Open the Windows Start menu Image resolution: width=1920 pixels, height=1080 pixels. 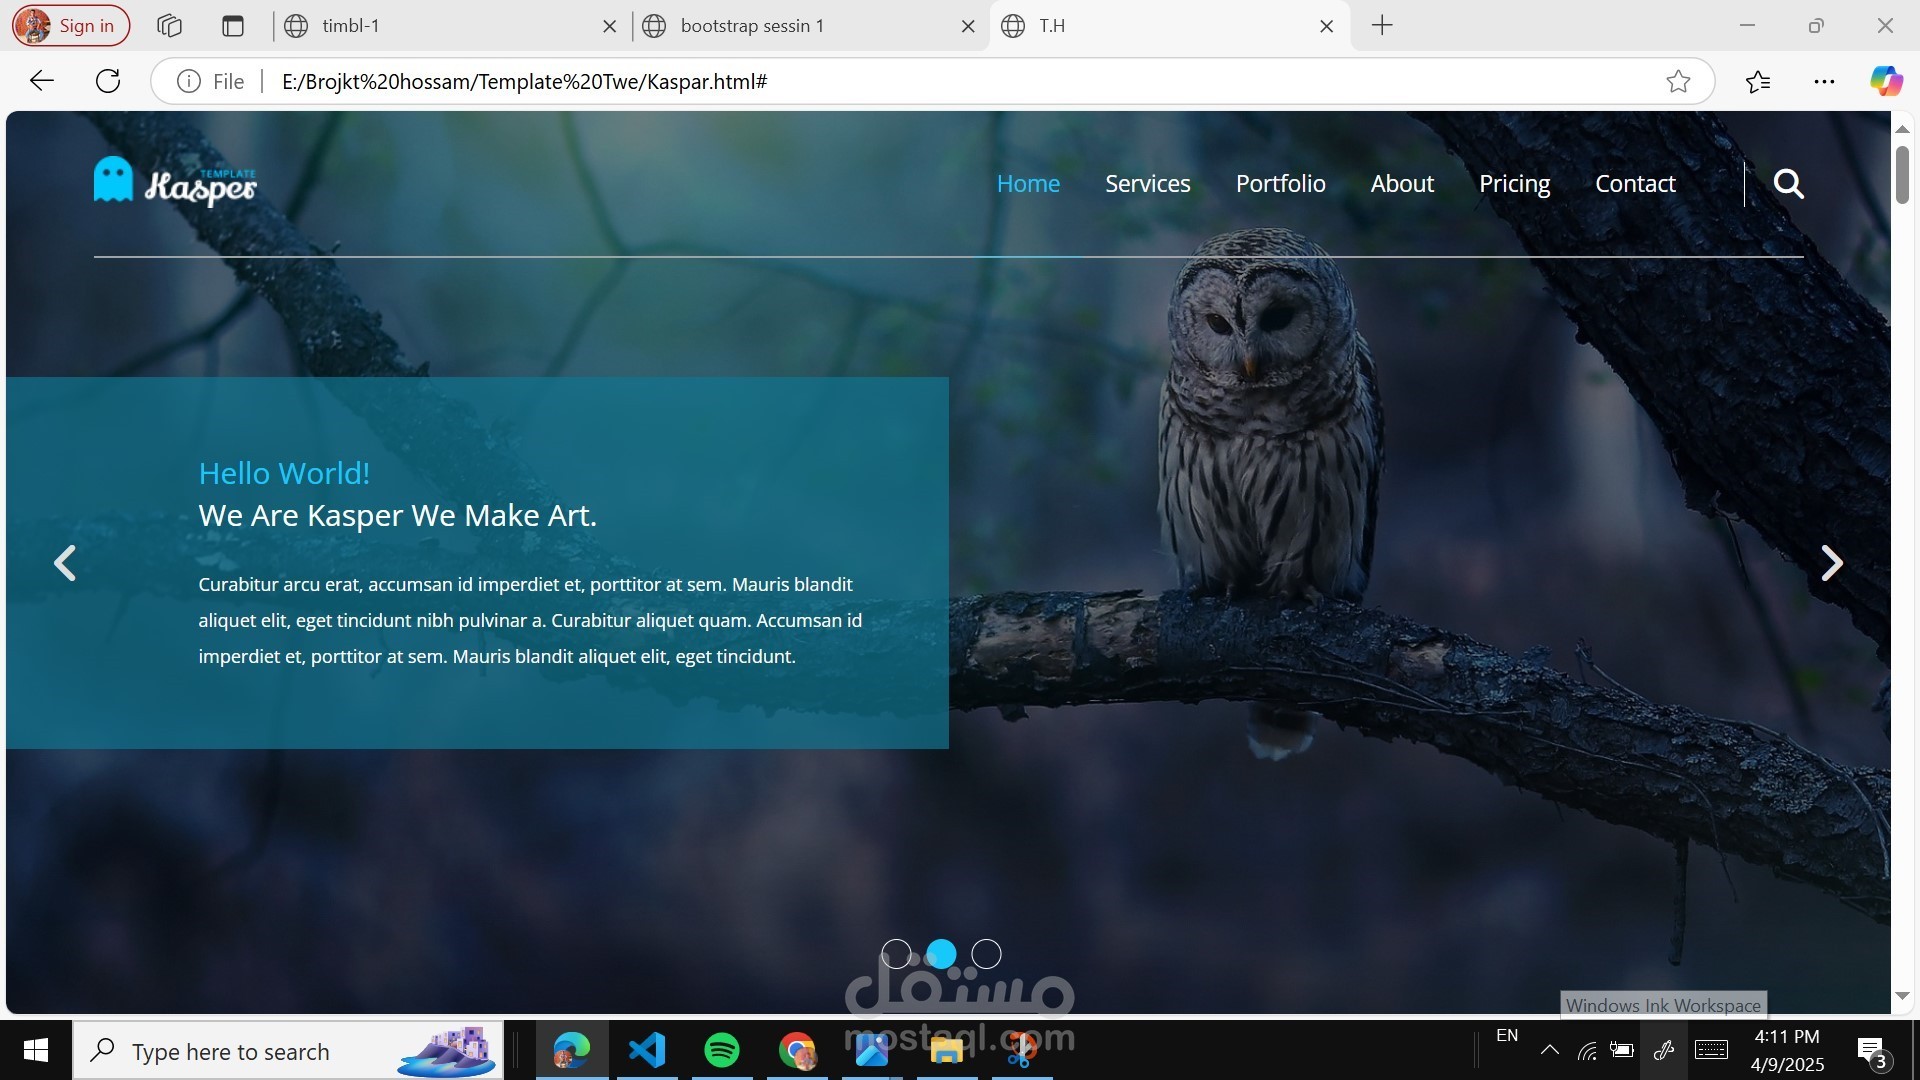point(36,1050)
